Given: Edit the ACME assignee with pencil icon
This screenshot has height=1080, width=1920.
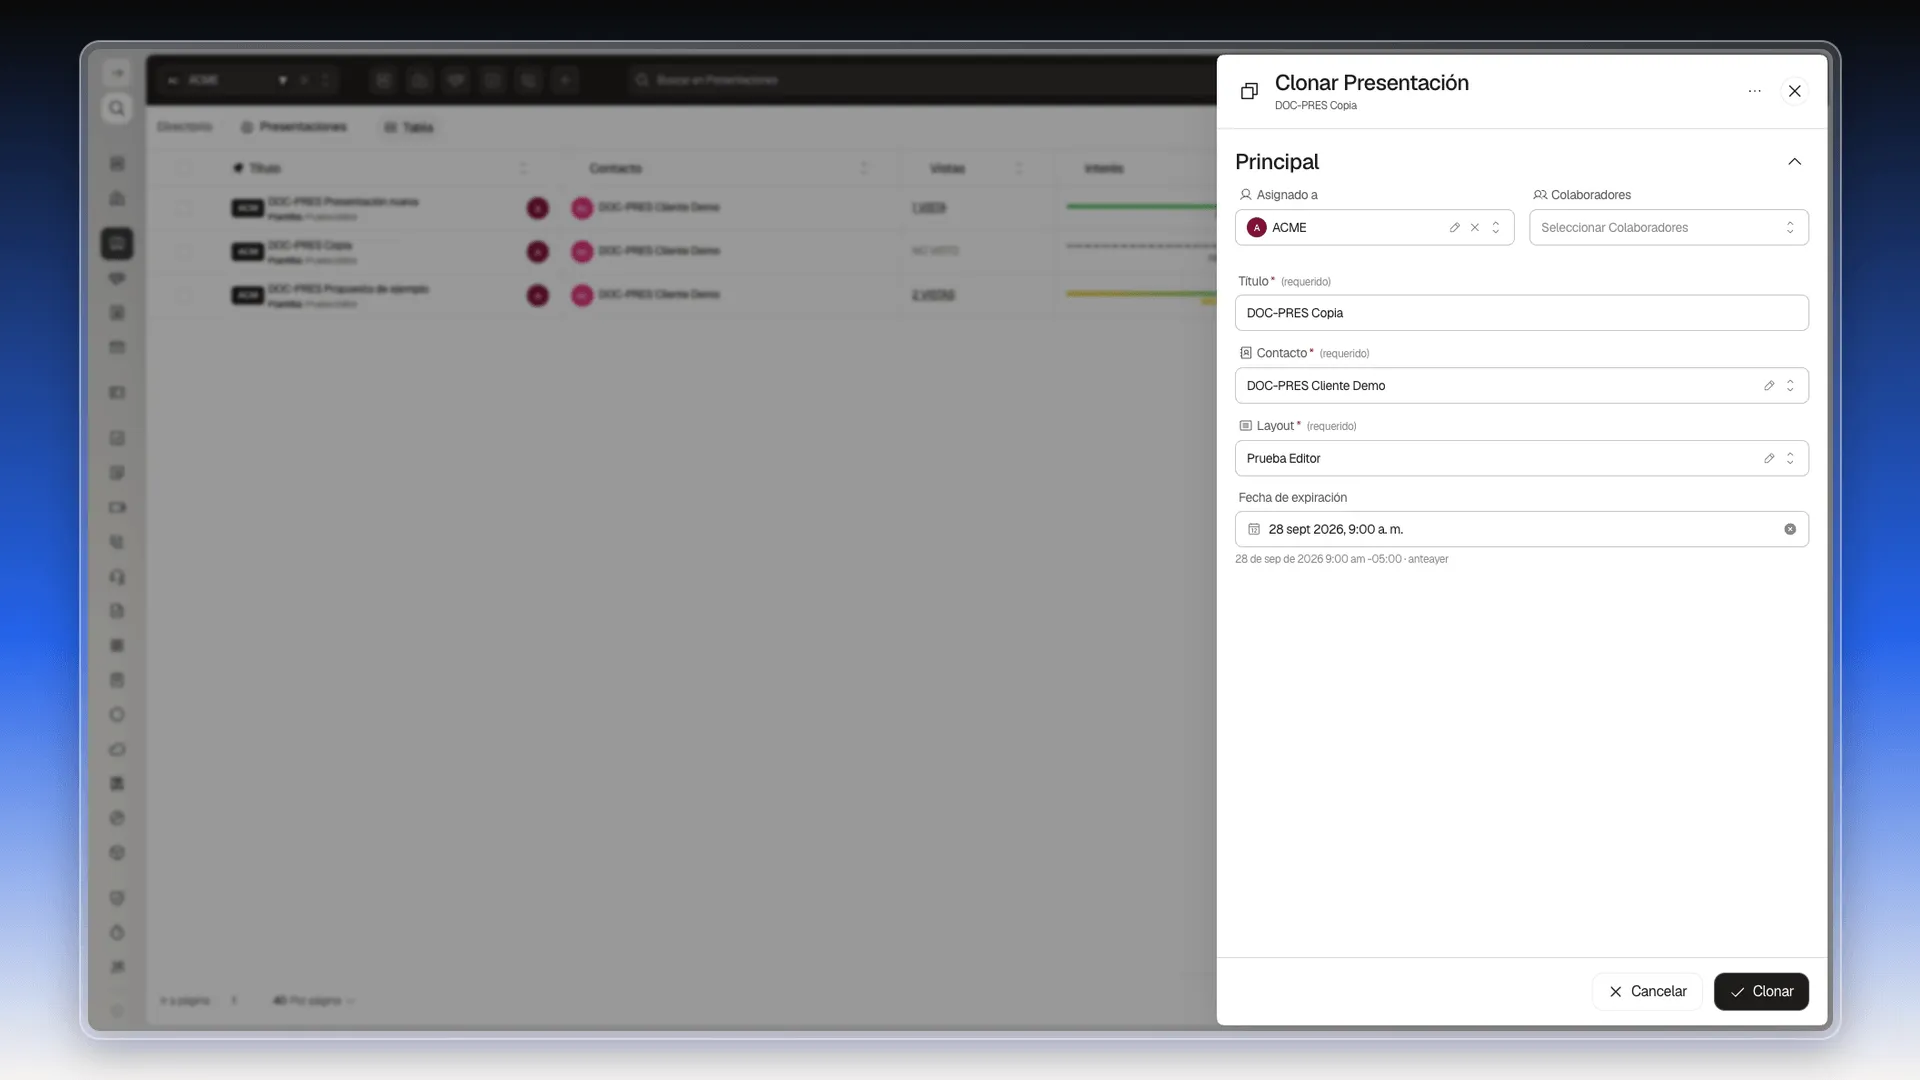Looking at the screenshot, I should [x=1454, y=228].
